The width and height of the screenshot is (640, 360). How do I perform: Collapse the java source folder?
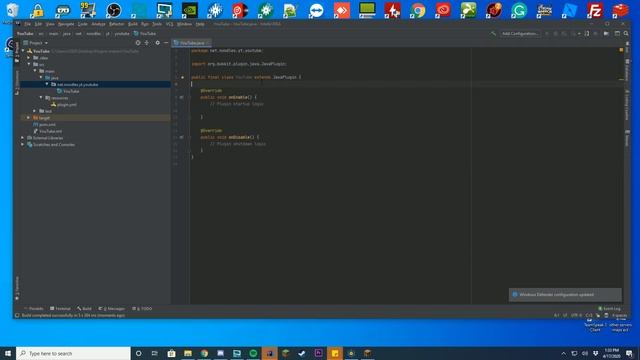click(x=41, y=77)
